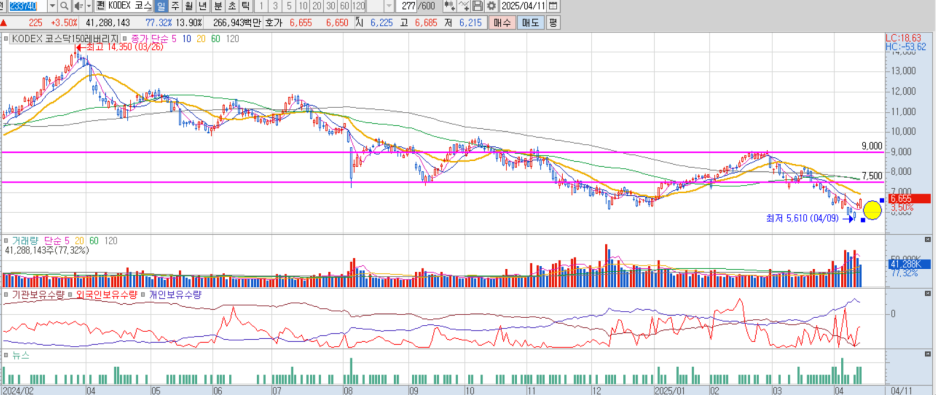Click the KODEX 코스 stock name field
Image resolution: width=936 pixels, height=395 pixels.
pyautogui.click(x=130, y=7)
